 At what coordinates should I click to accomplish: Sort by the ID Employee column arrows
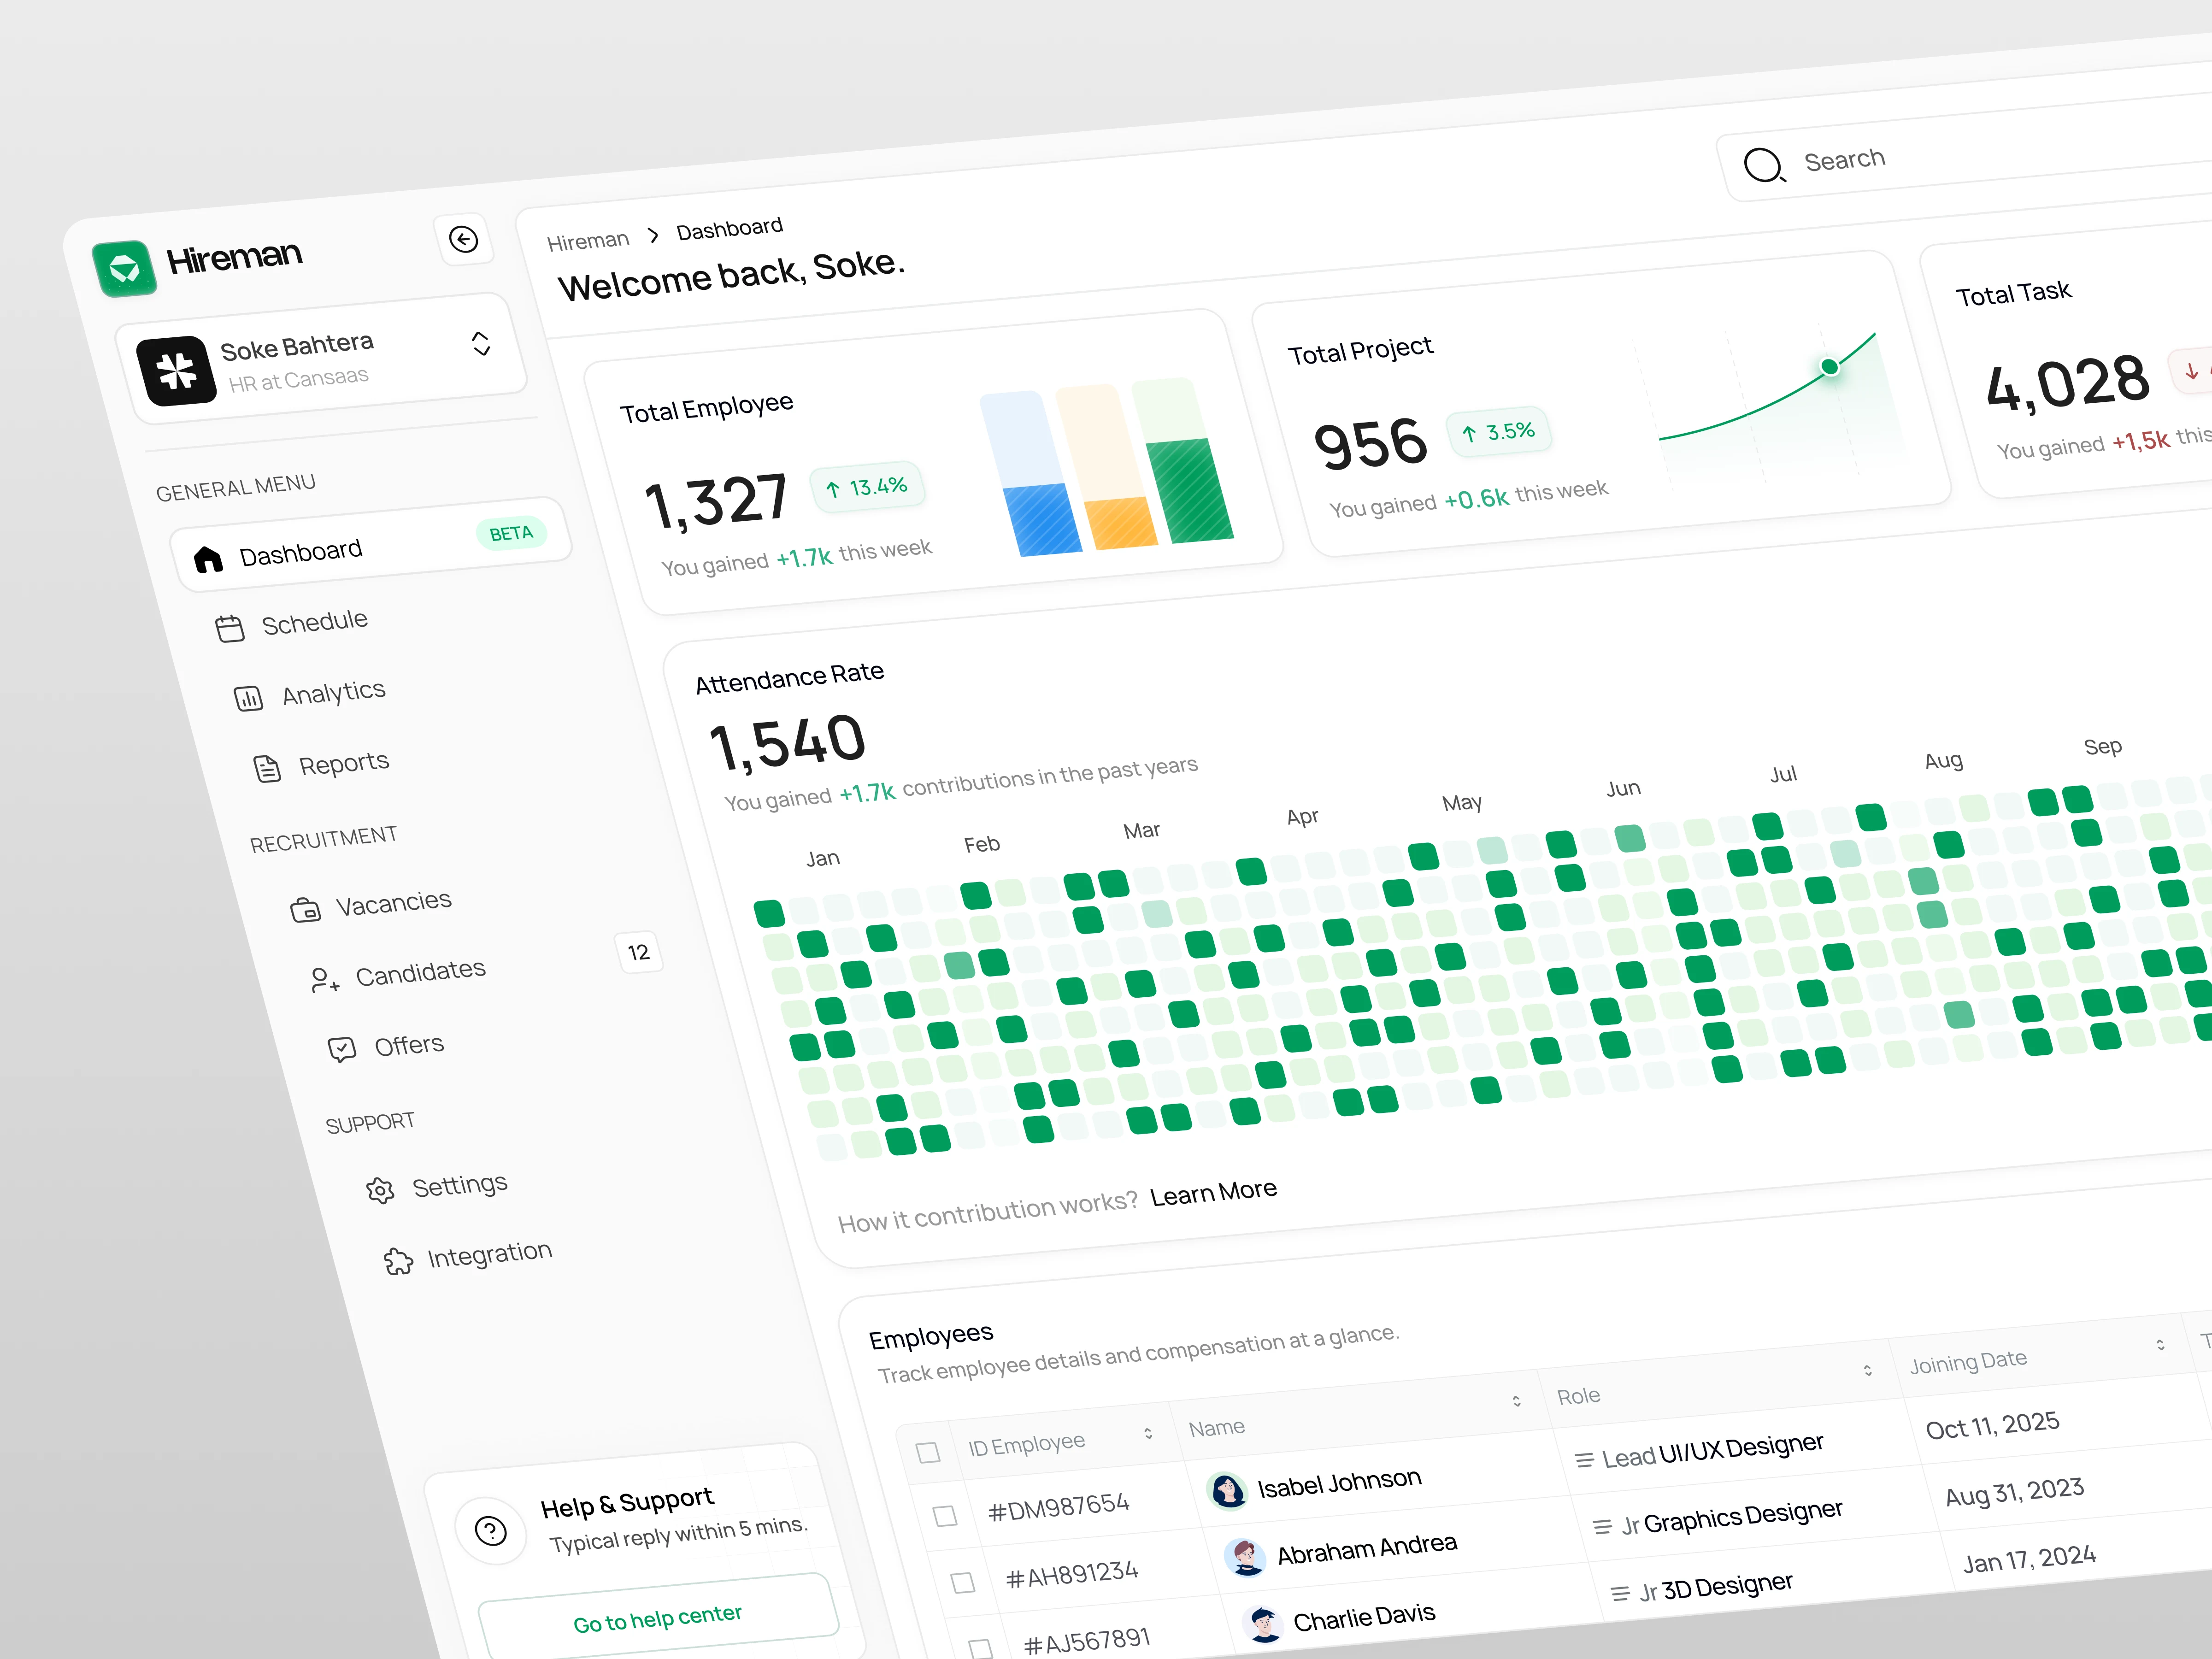tap(1148, 1433)
